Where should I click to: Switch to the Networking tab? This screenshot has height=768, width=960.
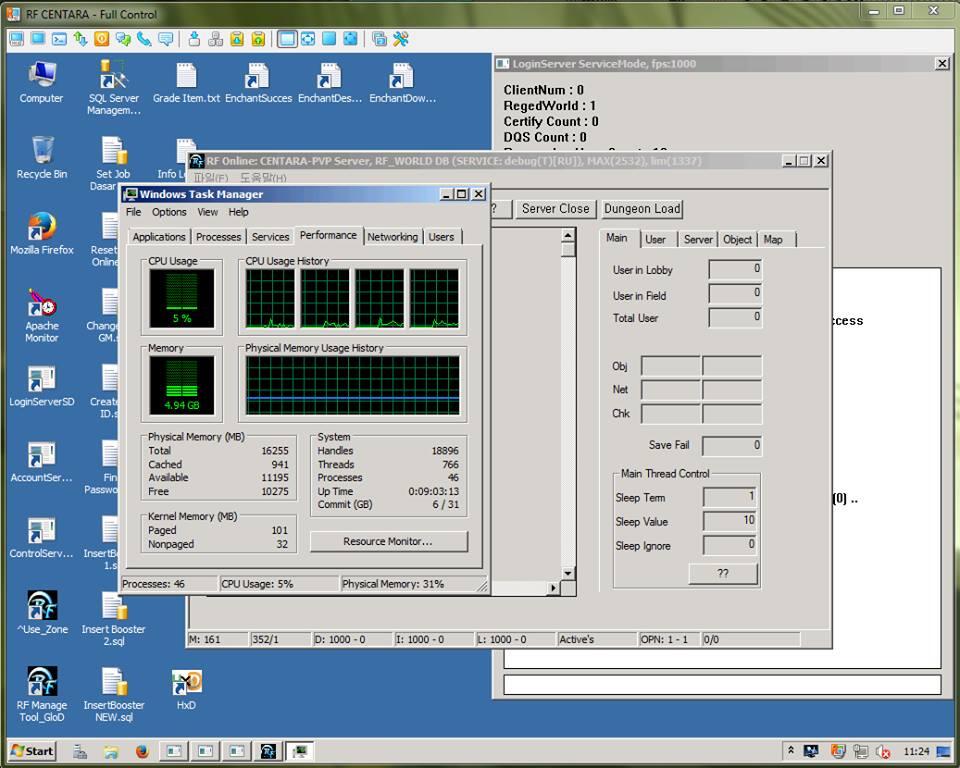392,237
